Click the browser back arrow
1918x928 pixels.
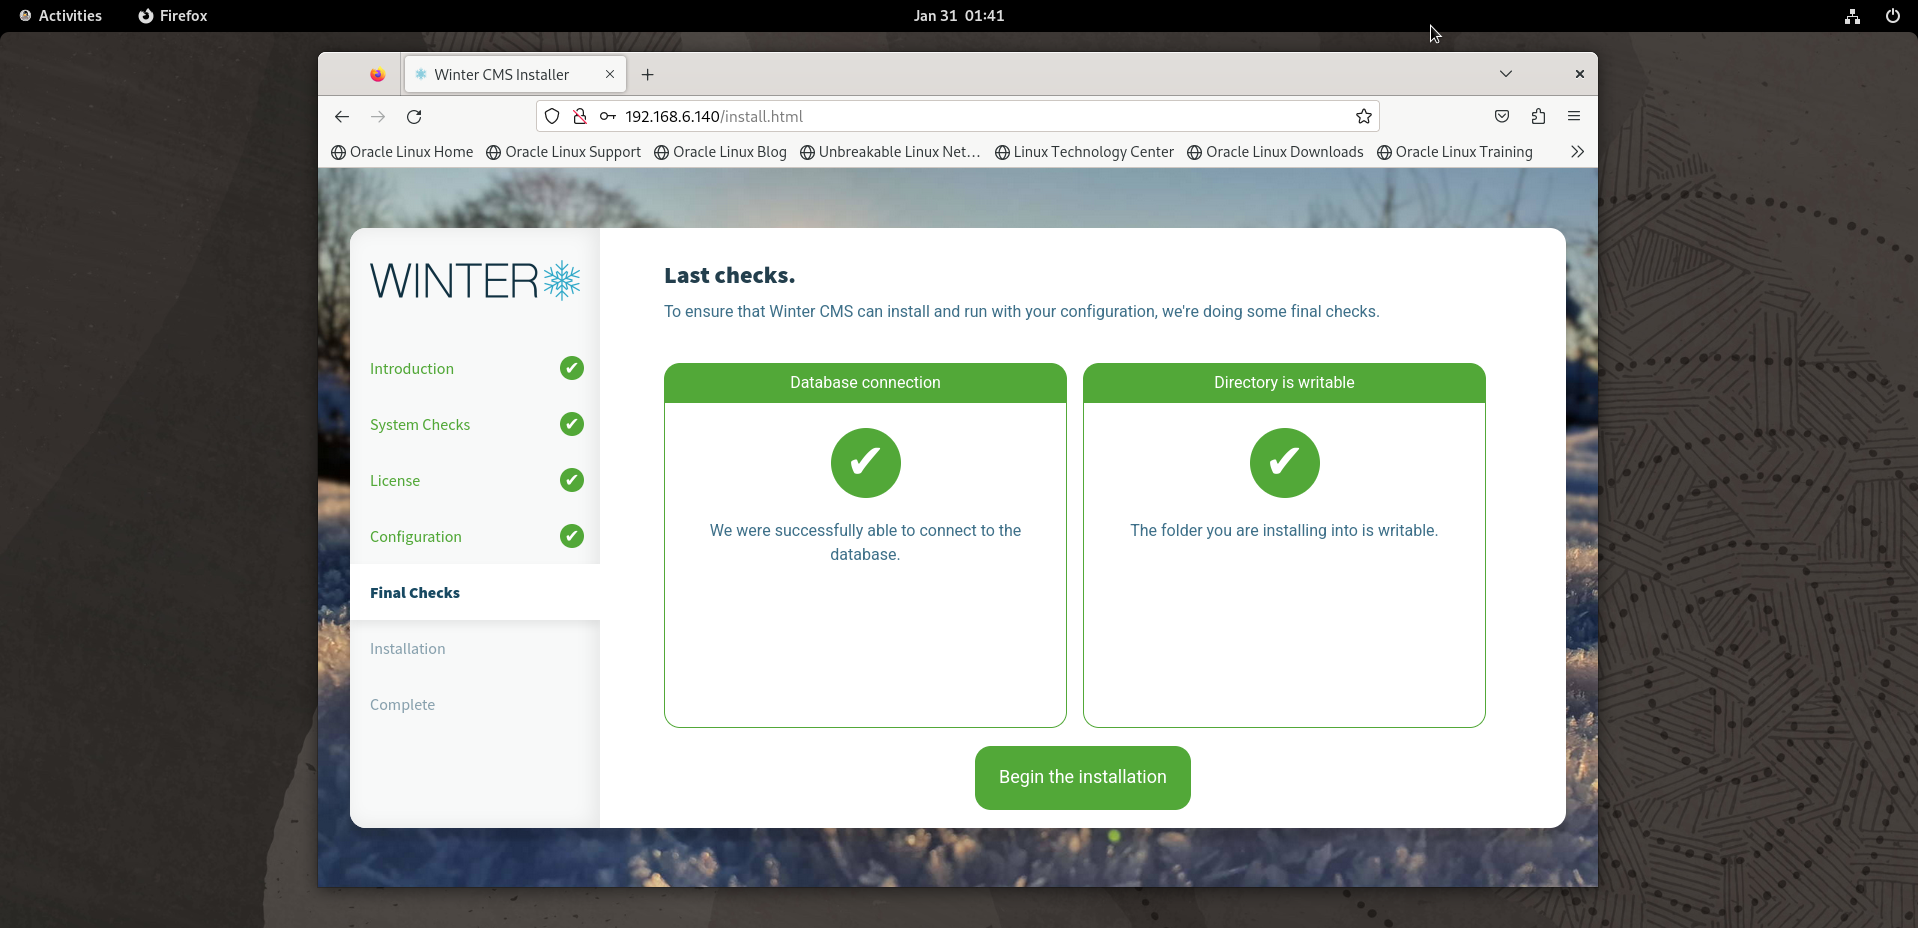[x=342, y=117]
